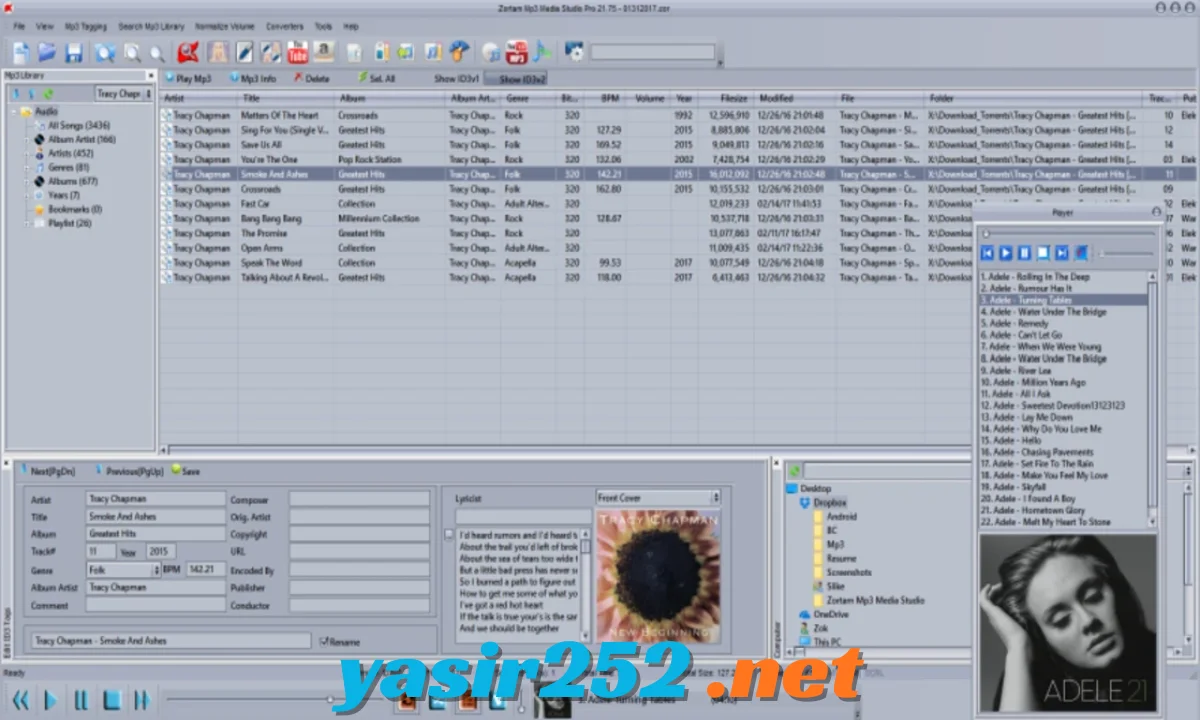This screenshot has height=720, width=1200.
Task: Open the Tools menu
Action: coord(323,26)
